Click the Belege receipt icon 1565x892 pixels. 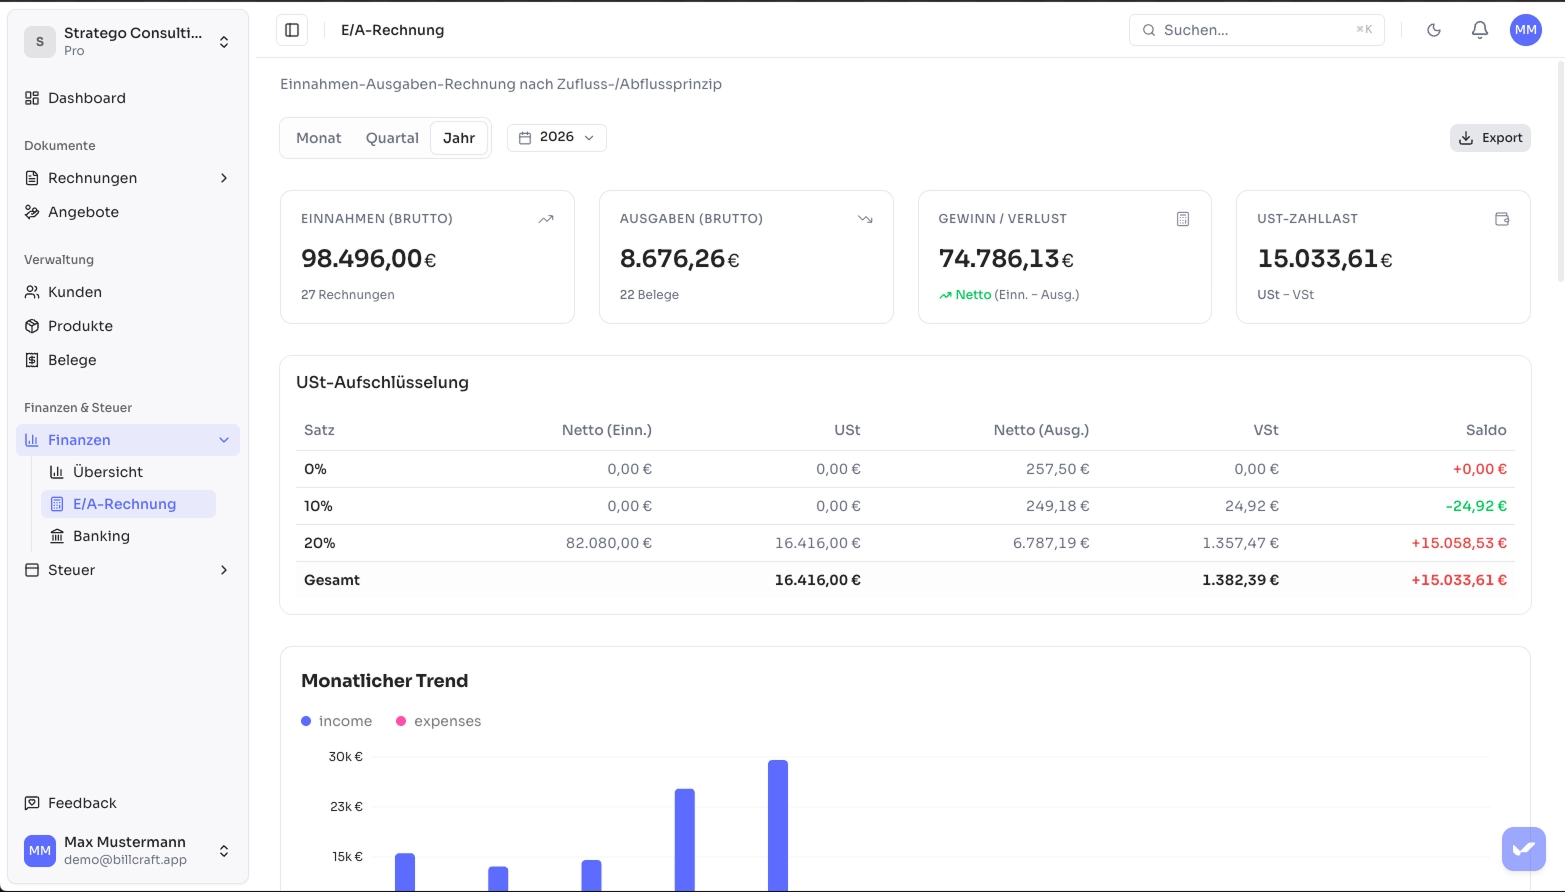32,360
